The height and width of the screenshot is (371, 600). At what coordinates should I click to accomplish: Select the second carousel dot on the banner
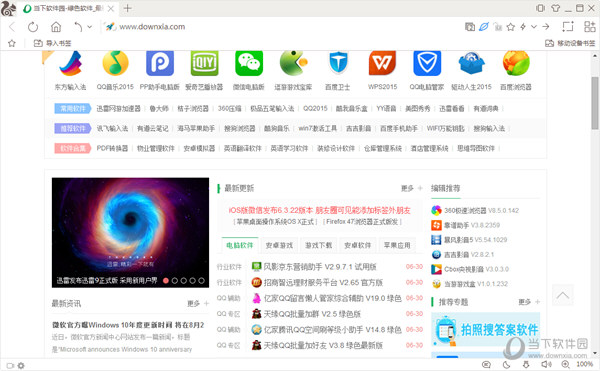click(174, 280)
